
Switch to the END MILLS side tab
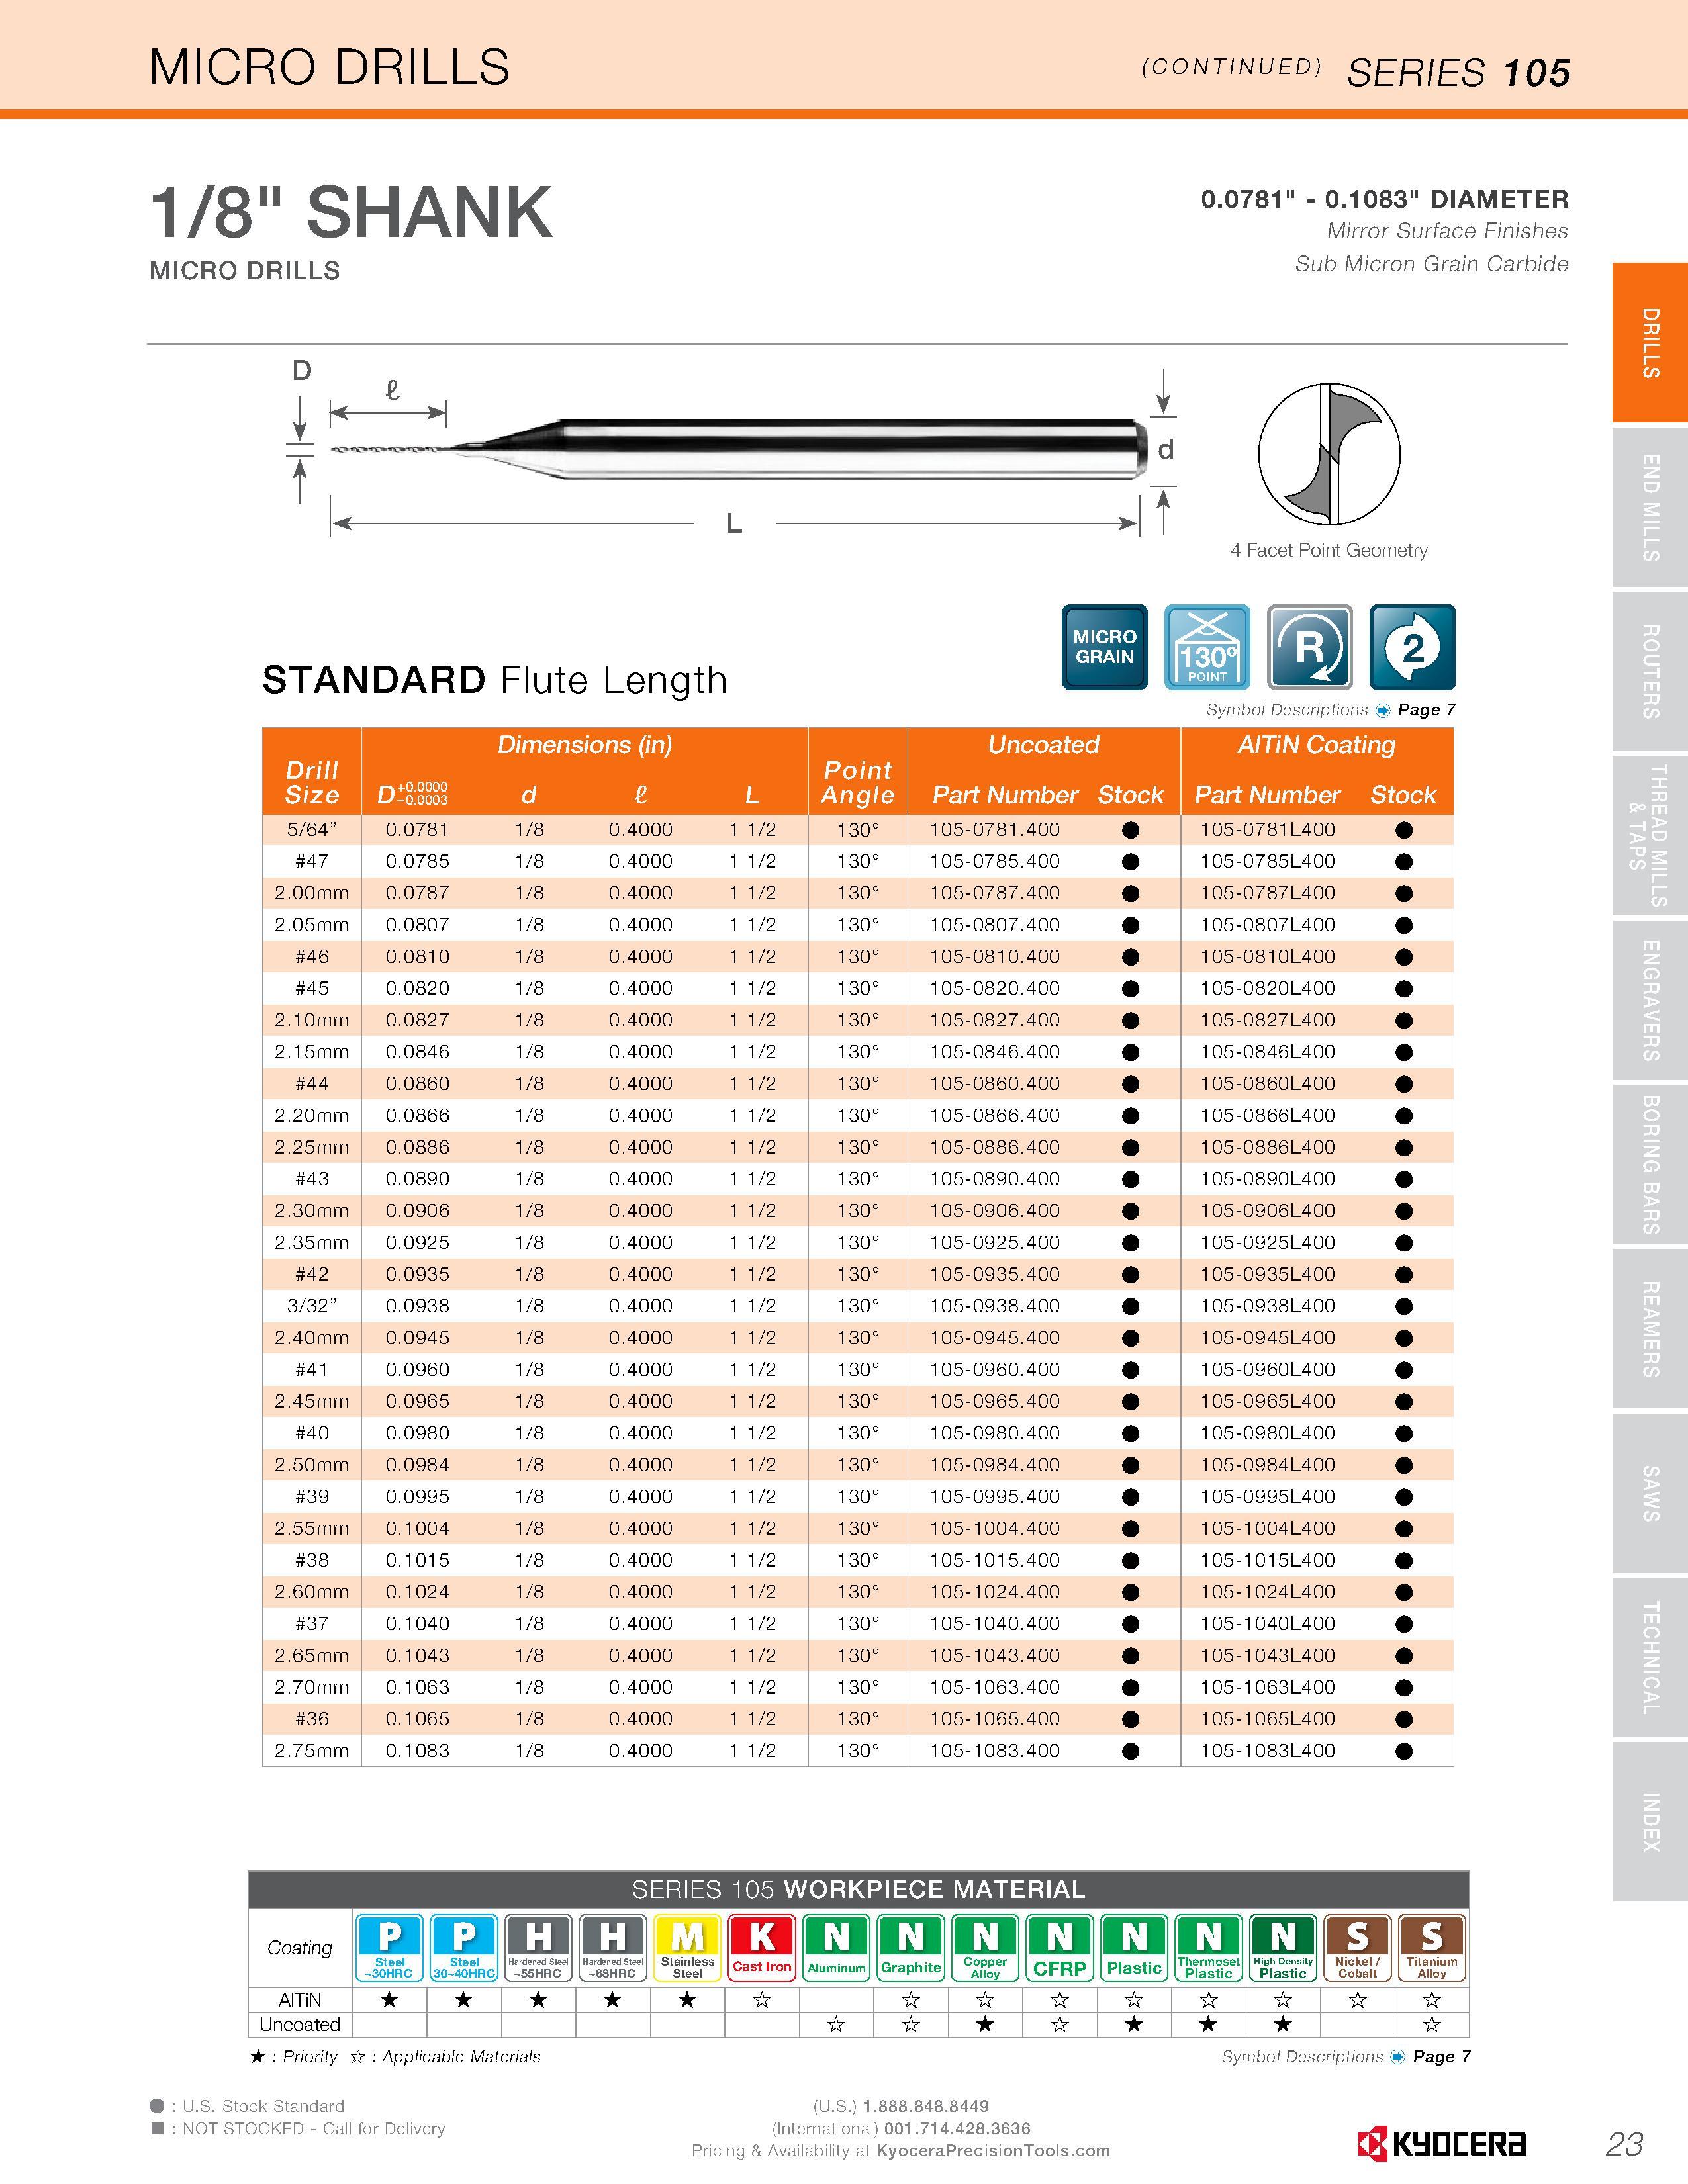coord(1650,507)
